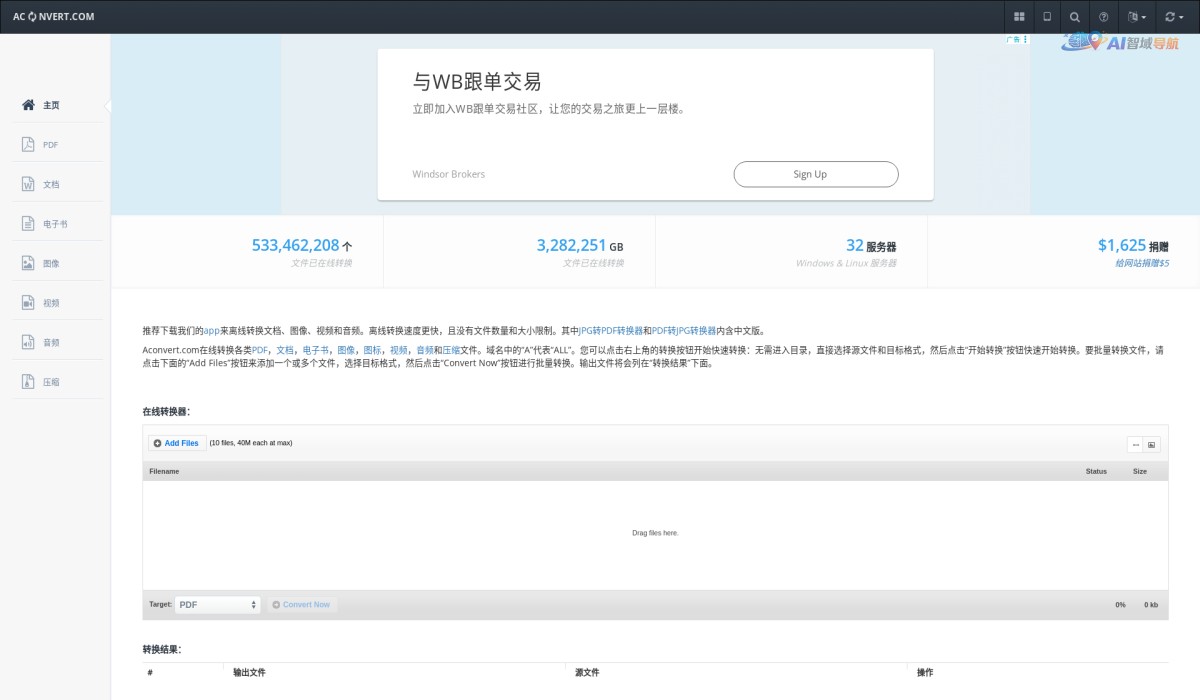Switch to list view in the file panel
Screen dimensions: 1200x700
(x=1135, y=444)
